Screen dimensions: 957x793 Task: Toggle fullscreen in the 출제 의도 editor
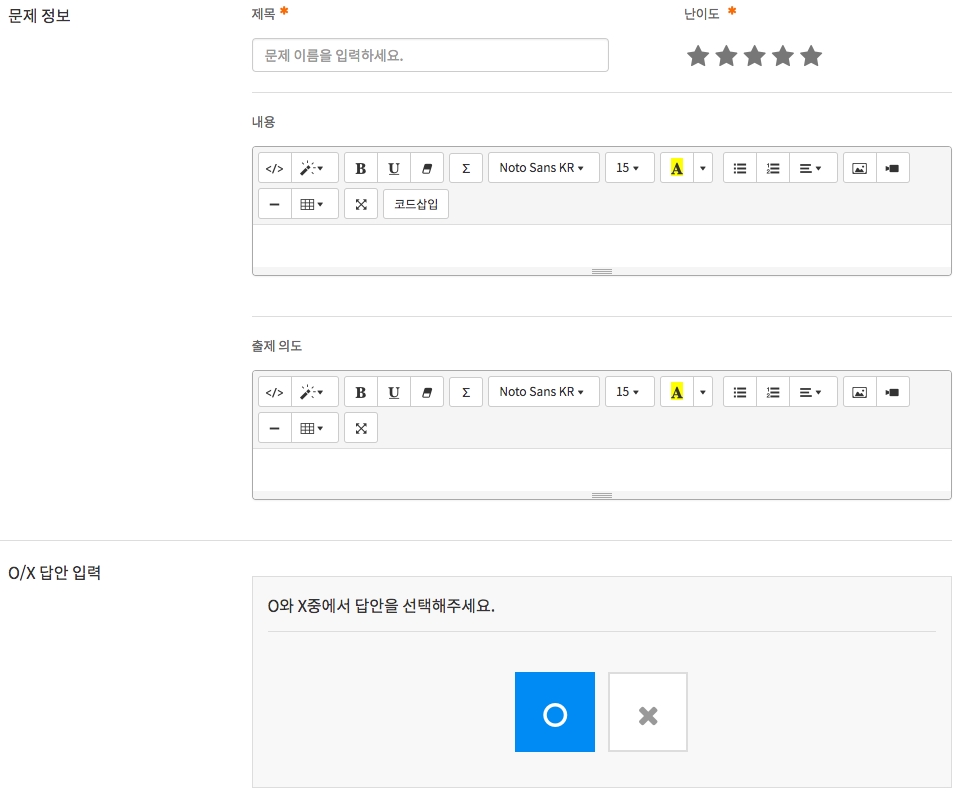point(361,428)
